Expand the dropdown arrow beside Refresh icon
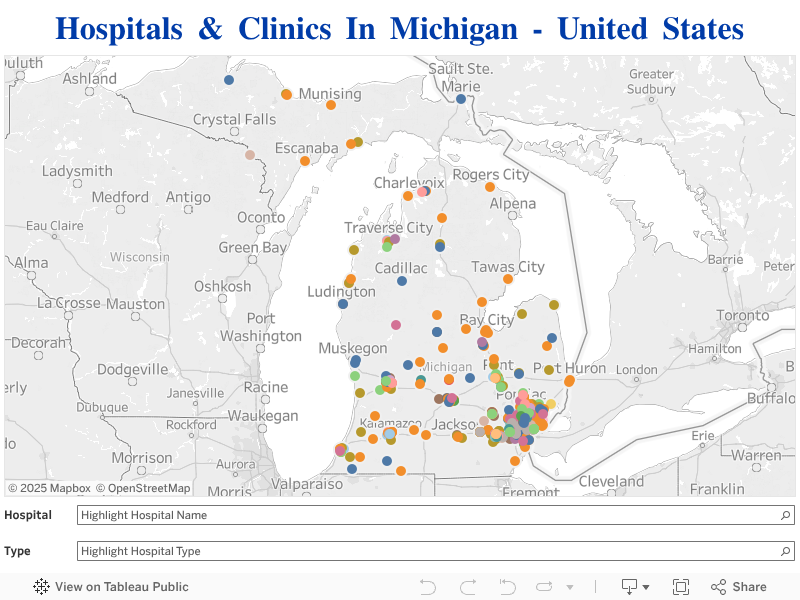 570,587
